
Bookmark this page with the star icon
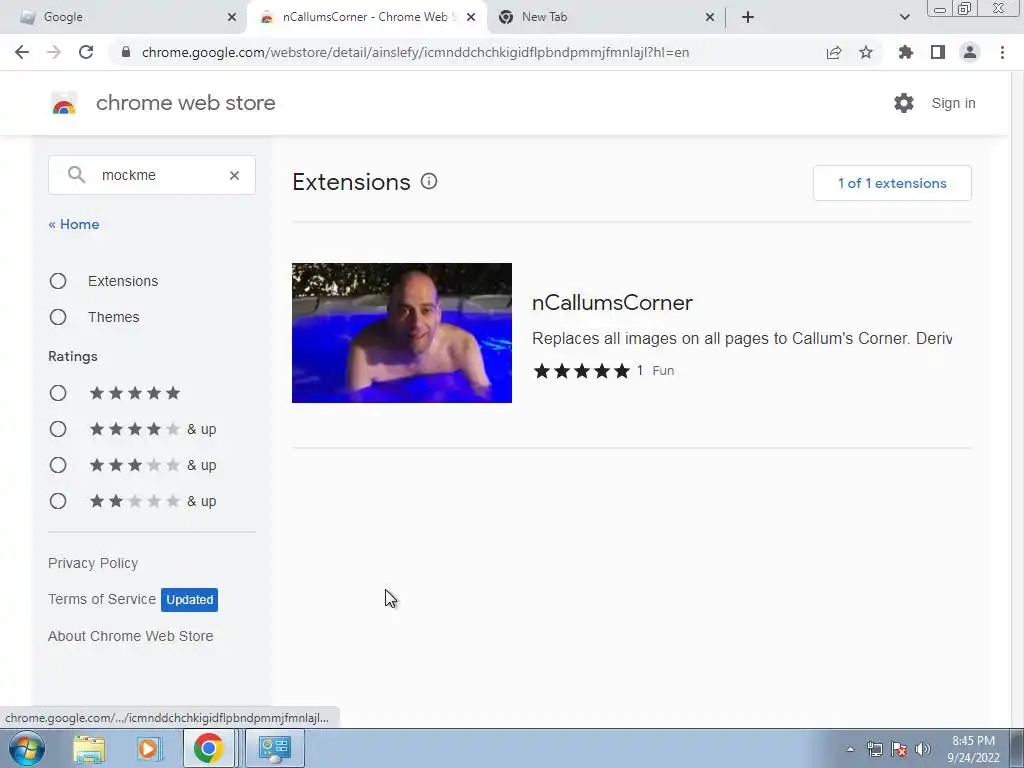[866, 52]
